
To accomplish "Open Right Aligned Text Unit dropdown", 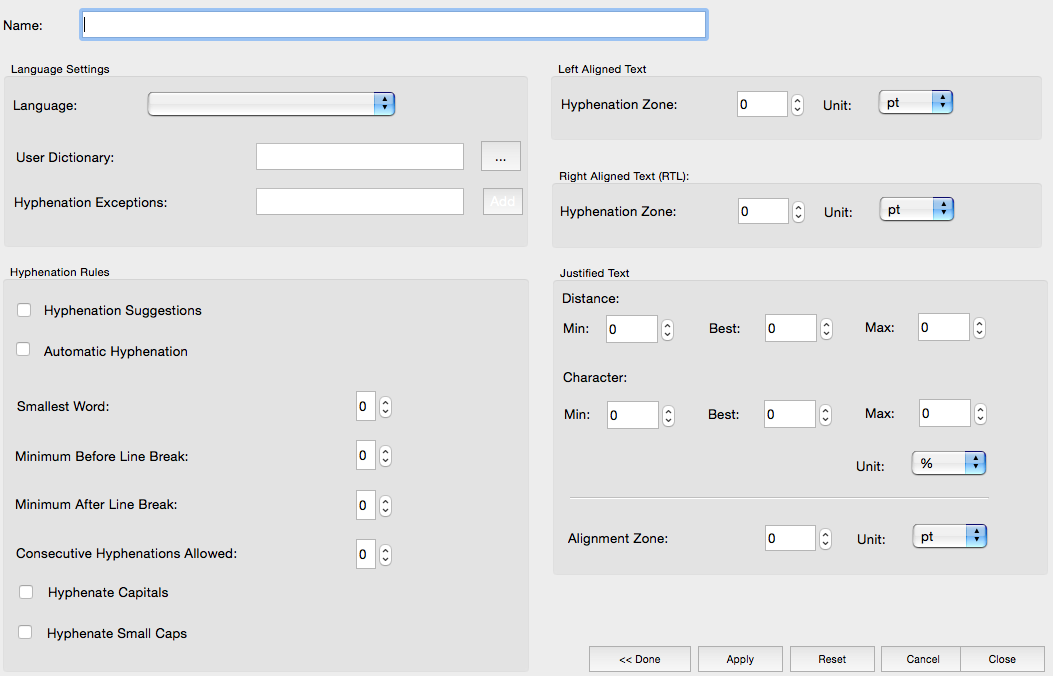I will point(915,210).
